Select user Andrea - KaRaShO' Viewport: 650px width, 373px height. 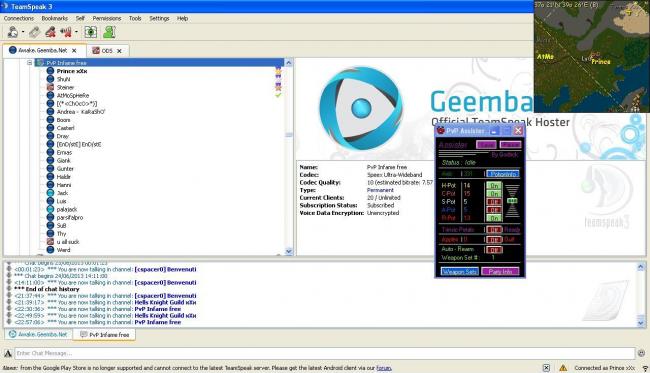click(x=81, y=111)
